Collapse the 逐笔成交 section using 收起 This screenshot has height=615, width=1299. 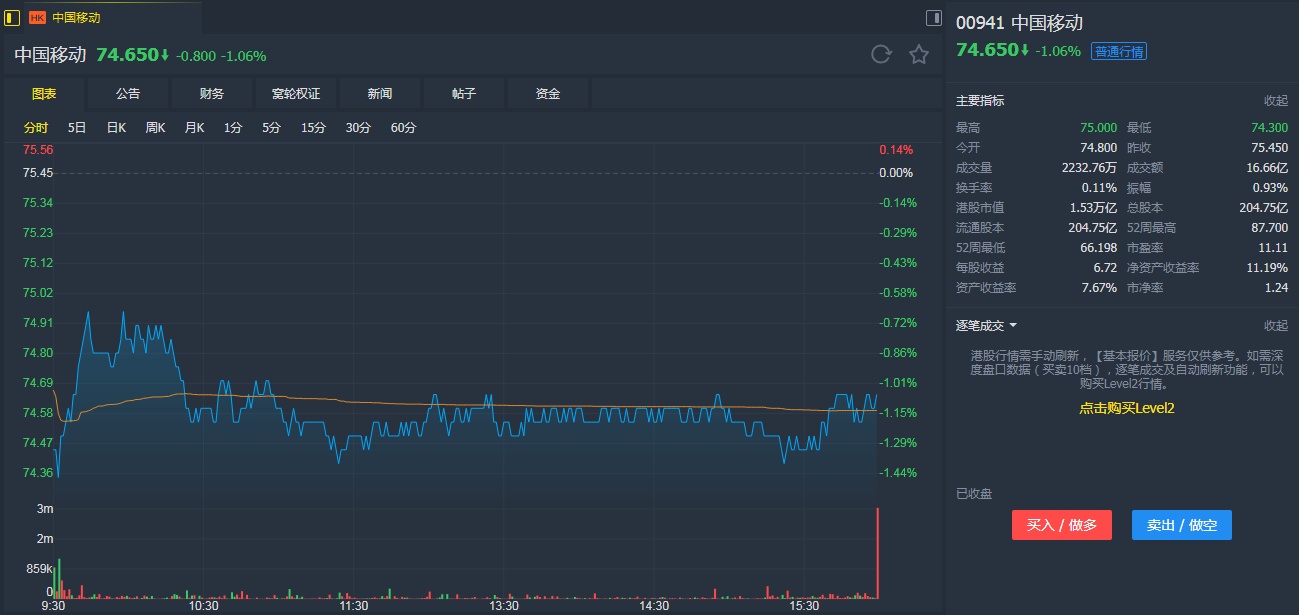[1275, 325]
